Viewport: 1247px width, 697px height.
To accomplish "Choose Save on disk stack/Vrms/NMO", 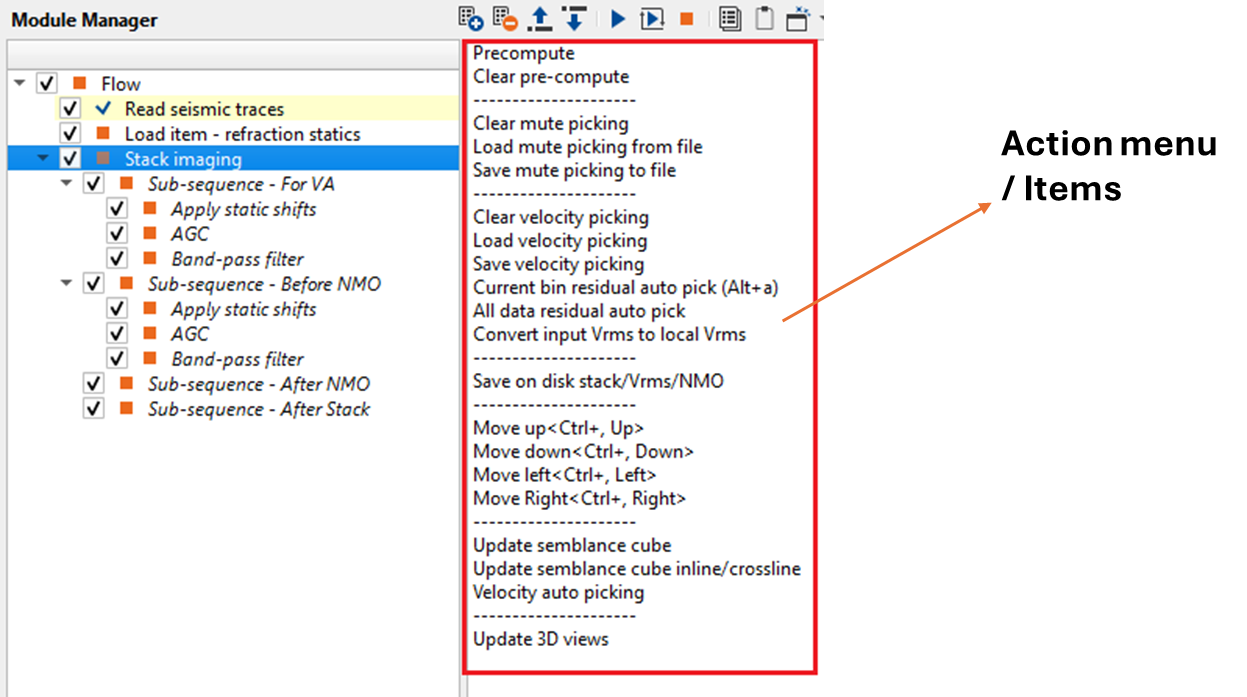I will 598,381.
